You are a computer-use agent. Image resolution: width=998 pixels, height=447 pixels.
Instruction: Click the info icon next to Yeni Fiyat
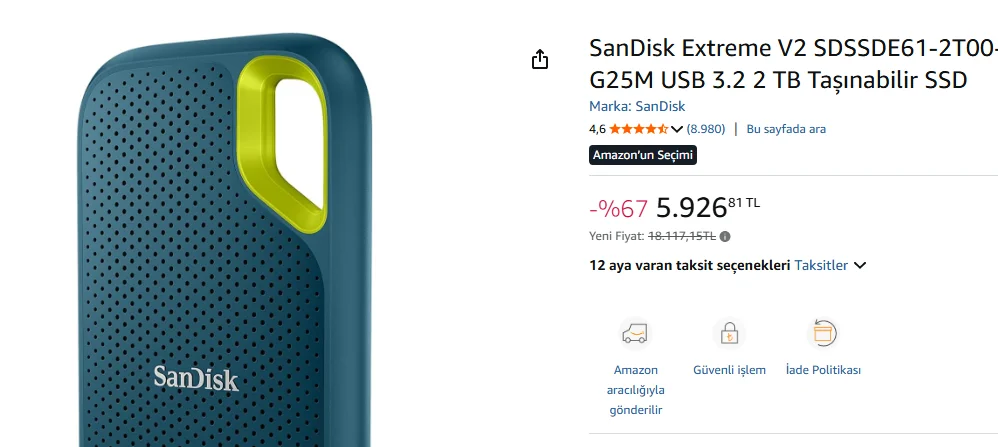(x=725, y=236)
